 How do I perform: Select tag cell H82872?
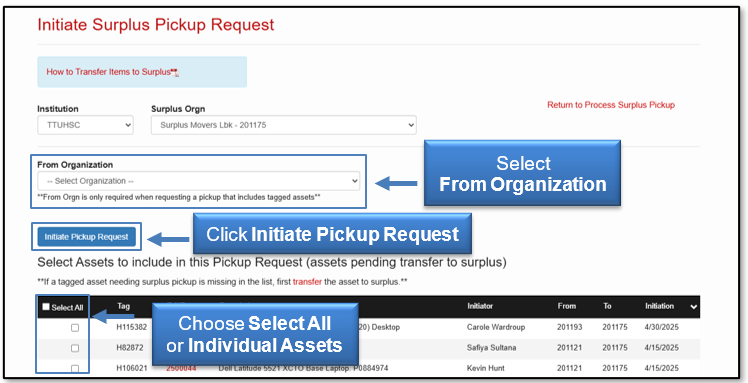tap(130, 348)
